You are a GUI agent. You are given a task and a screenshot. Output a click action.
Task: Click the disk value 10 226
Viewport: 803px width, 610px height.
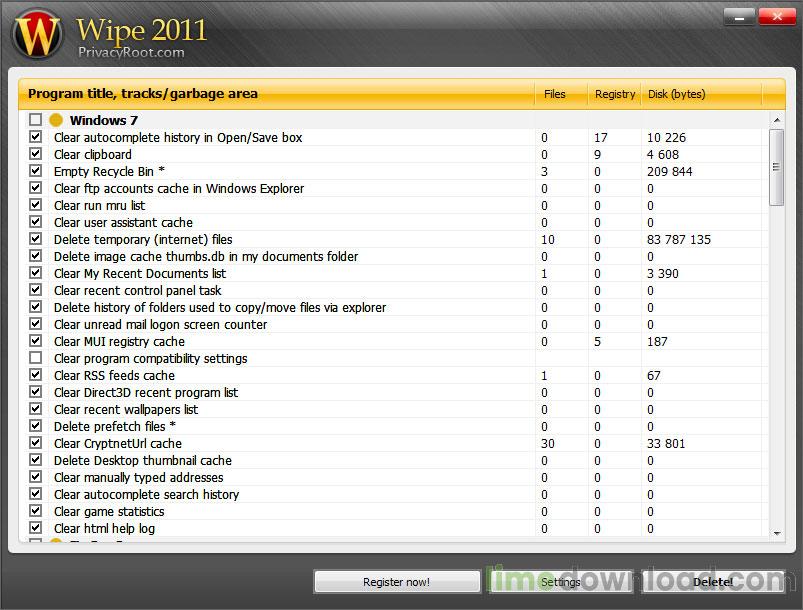click(666, 137)
